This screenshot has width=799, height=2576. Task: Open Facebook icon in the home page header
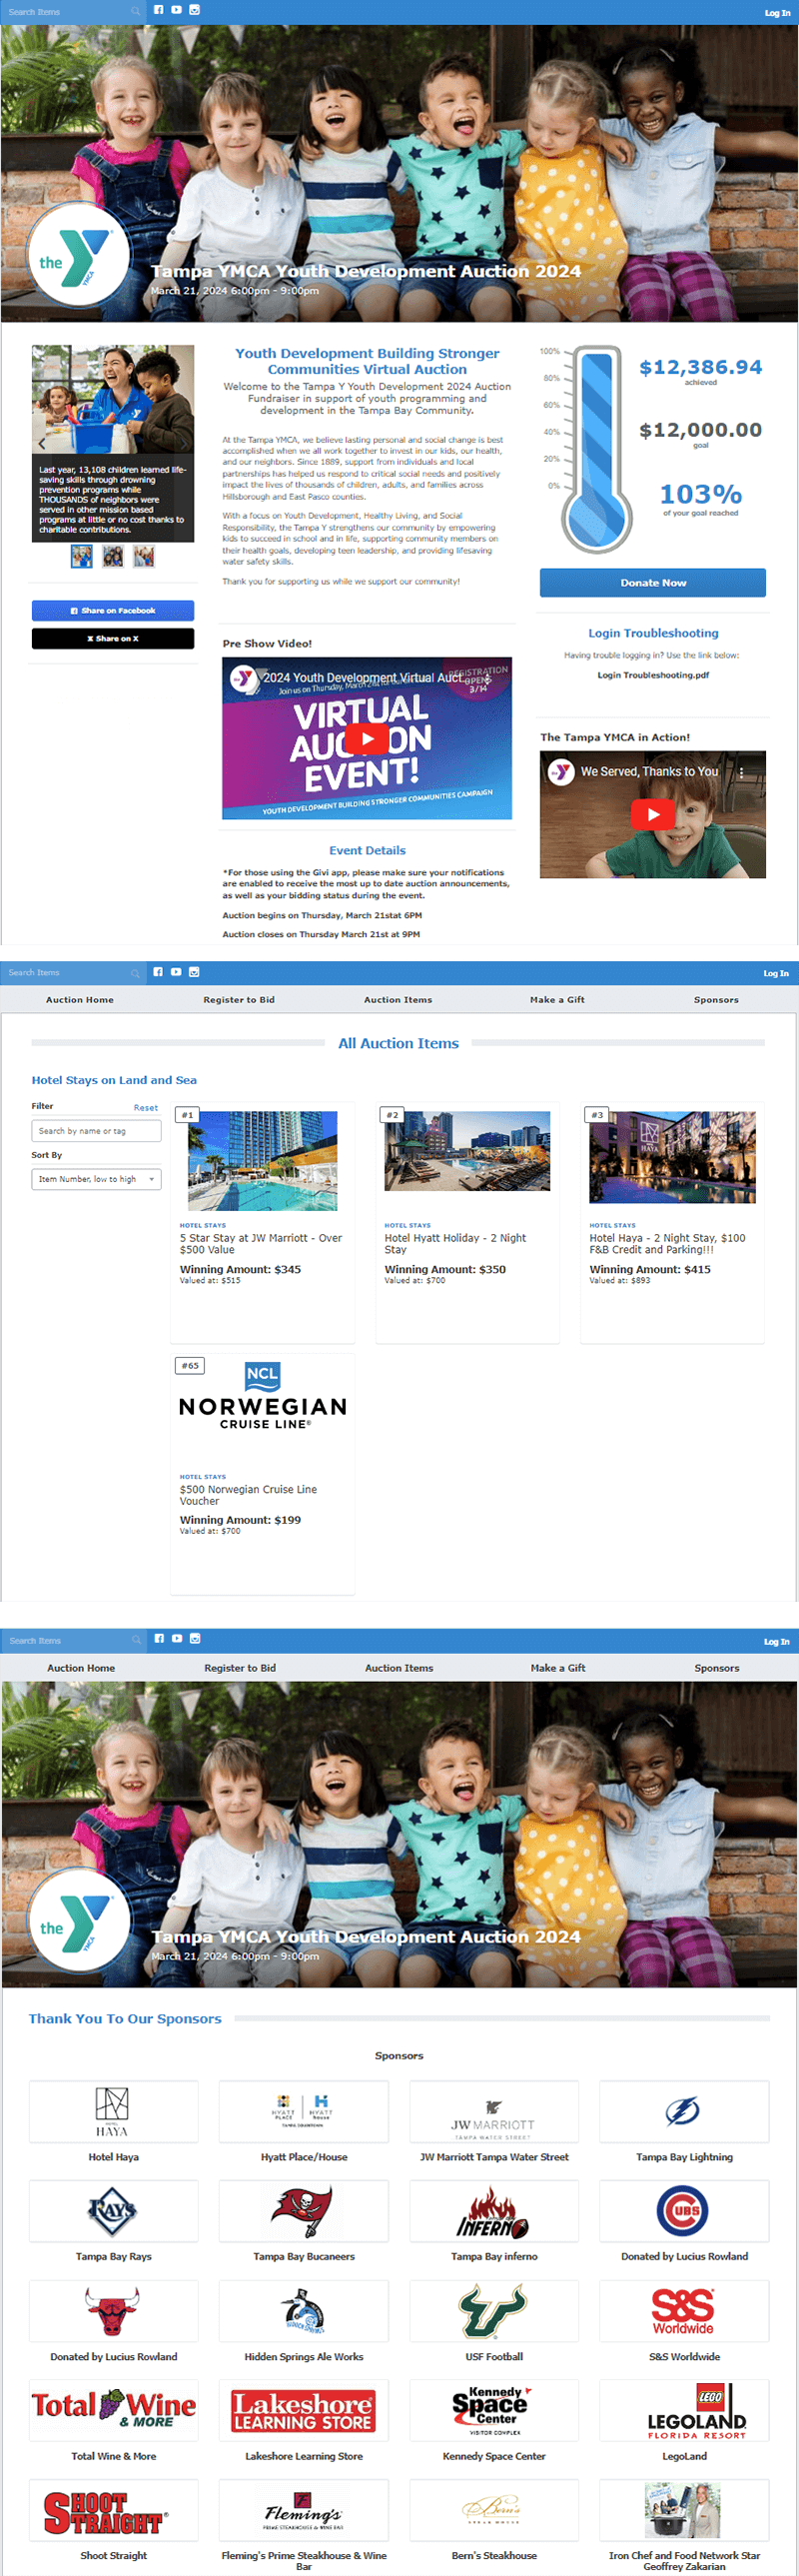coord(158,10)
